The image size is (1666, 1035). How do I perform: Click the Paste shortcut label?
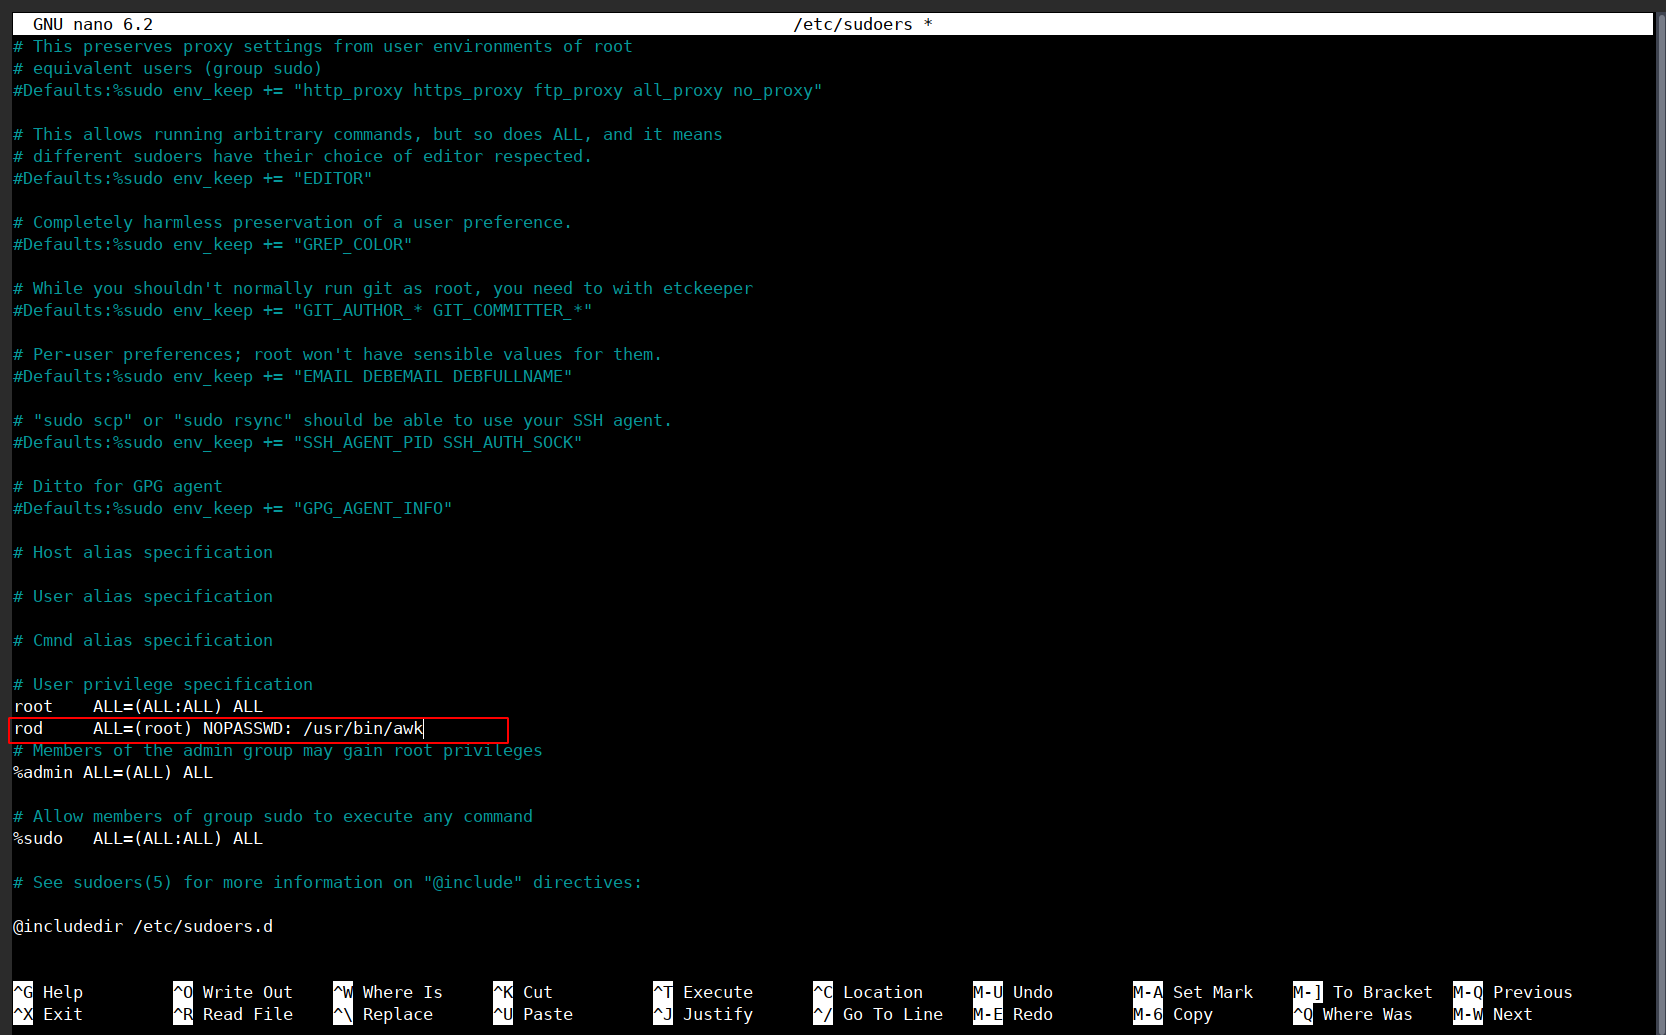pos(547,1014)
